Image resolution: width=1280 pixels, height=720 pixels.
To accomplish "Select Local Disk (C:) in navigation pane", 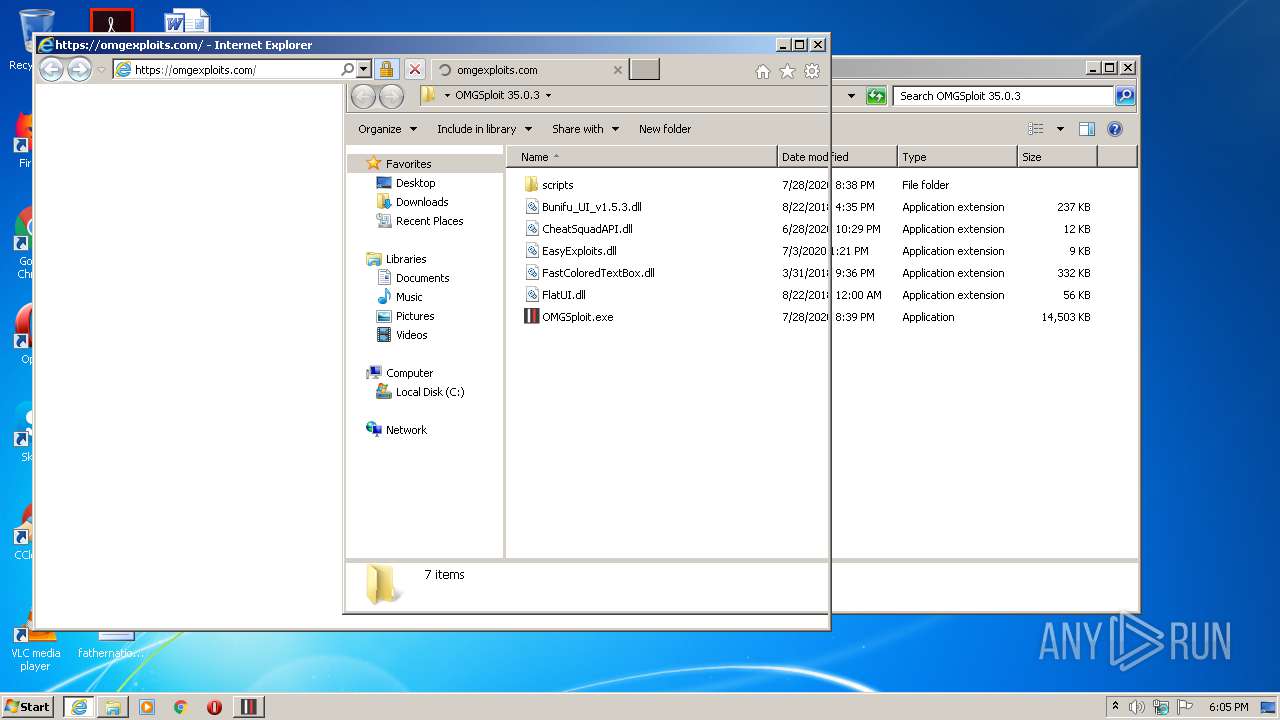I will [429, 392].
